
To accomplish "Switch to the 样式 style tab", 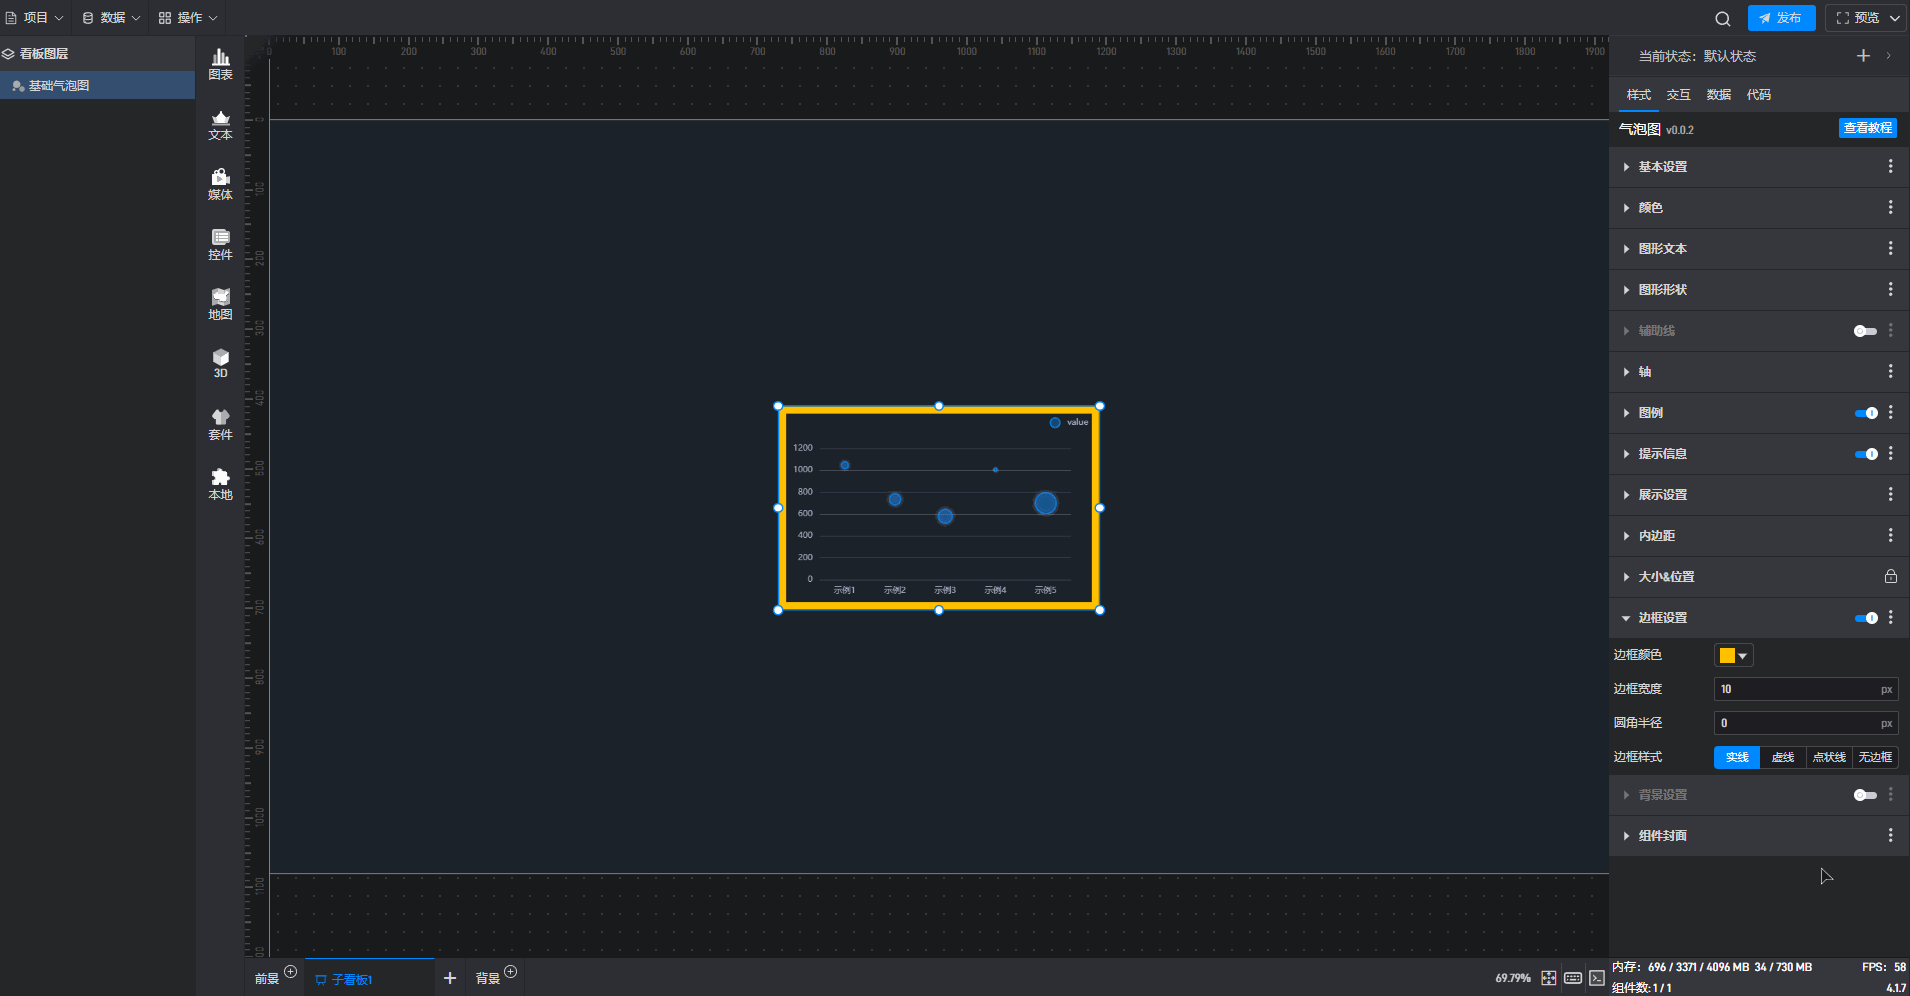I will pyautogui.click(x=1638, y=95).
